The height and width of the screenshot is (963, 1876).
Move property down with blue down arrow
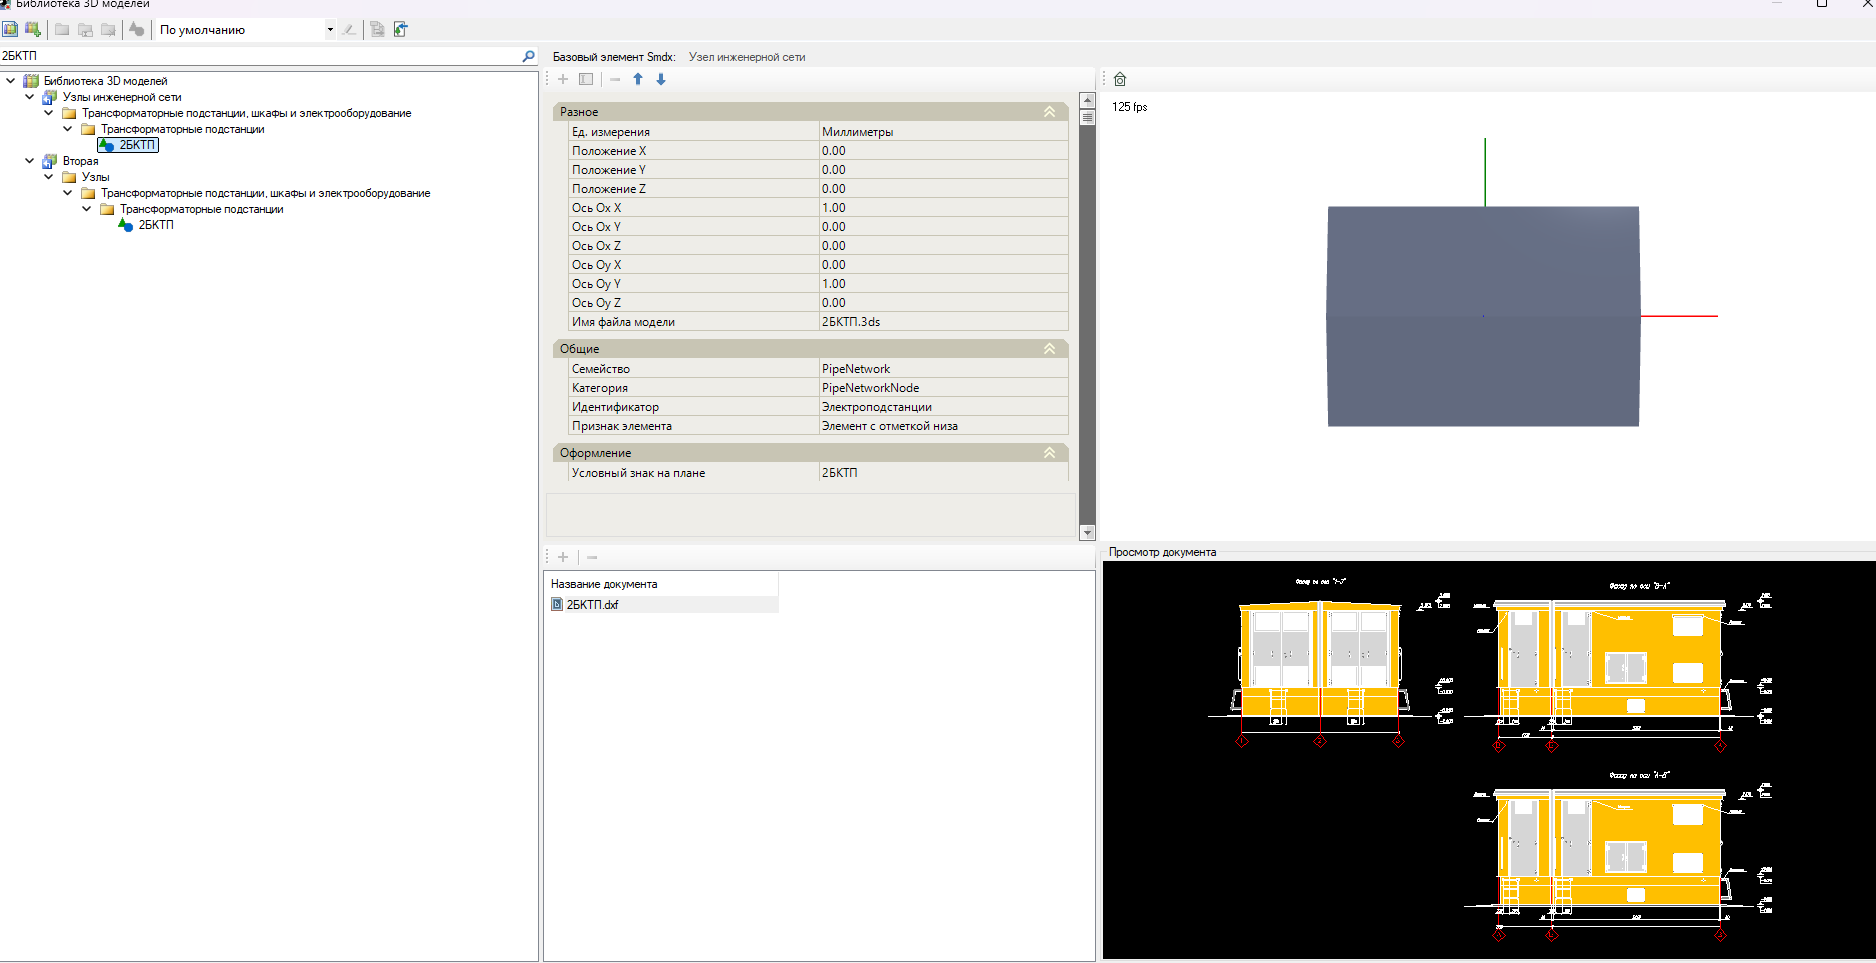(x=661, y=79)
